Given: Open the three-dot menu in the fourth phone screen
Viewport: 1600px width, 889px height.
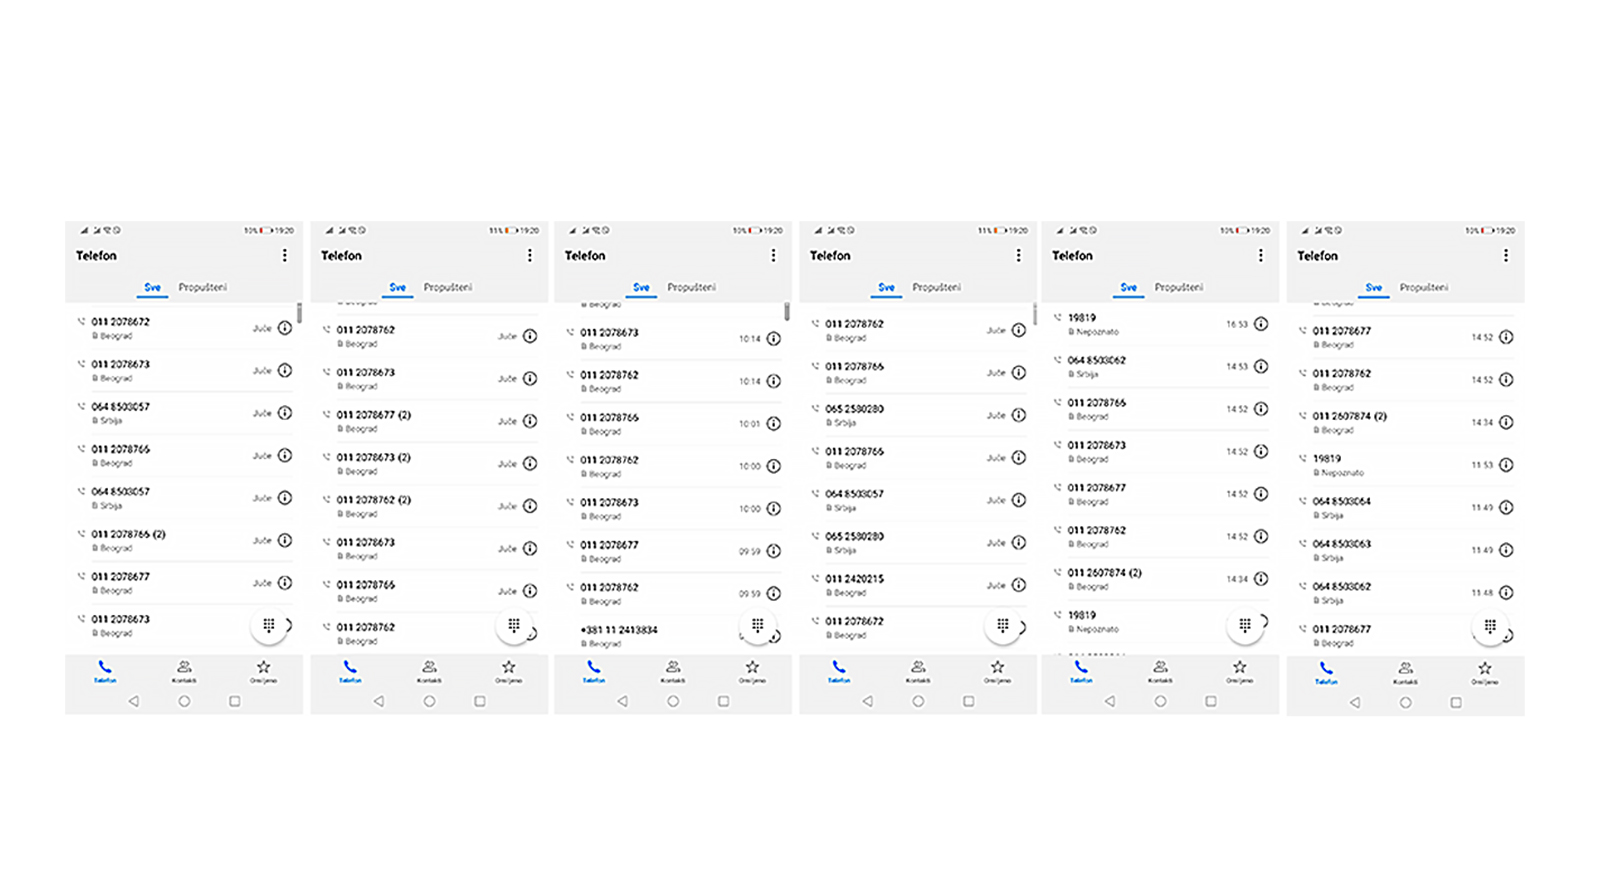Looking at the screenshot, I should click(1019, 255).
